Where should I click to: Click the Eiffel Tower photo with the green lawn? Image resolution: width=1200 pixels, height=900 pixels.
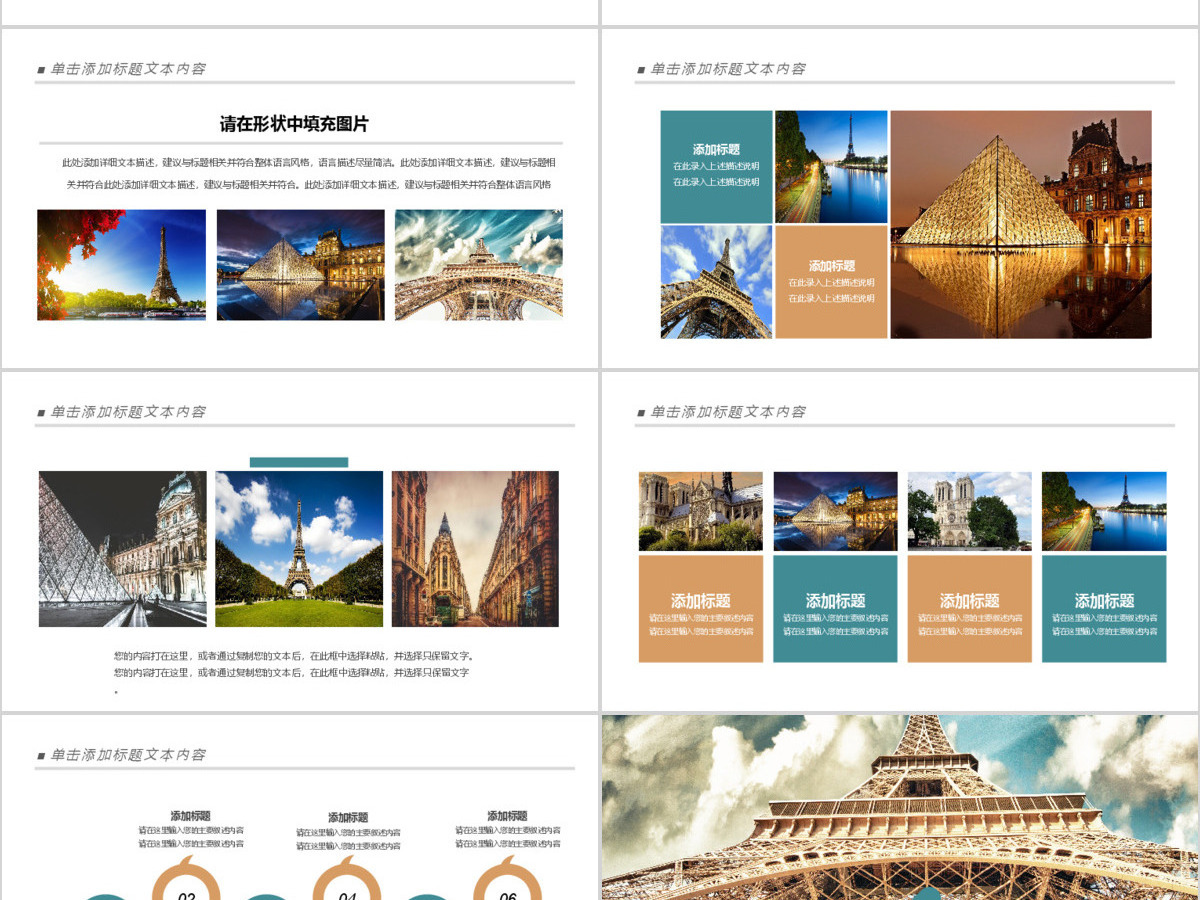299,549
